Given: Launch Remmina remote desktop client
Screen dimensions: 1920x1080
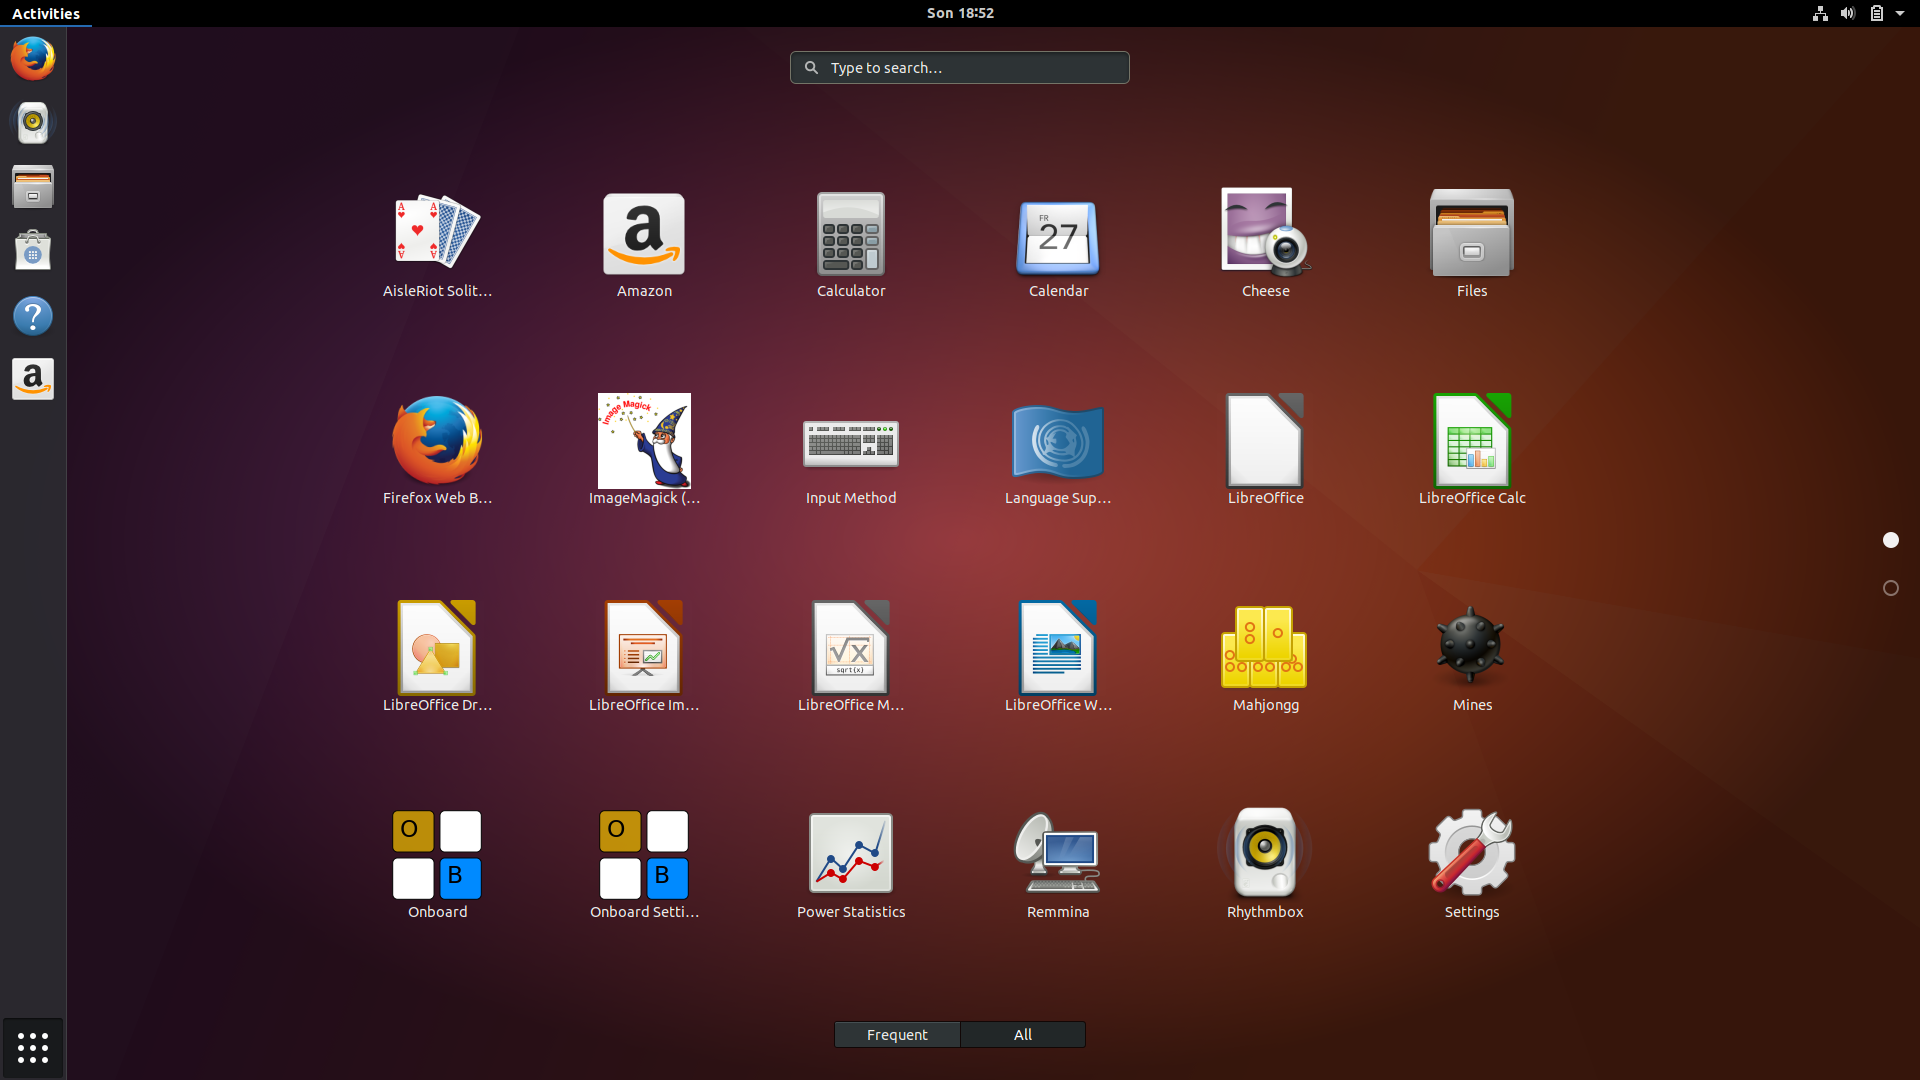Looking at the screenshot, I should [x=1057, y=855].
